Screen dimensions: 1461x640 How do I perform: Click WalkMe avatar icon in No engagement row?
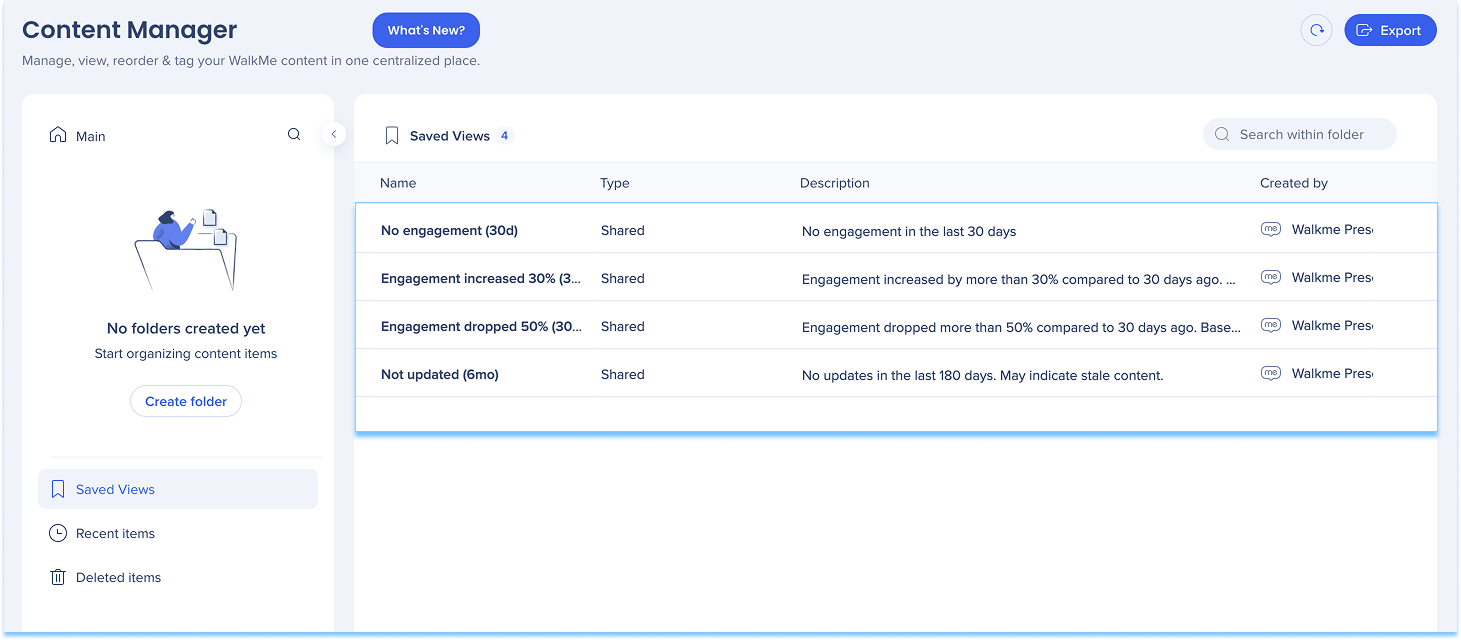[1270, 229]
